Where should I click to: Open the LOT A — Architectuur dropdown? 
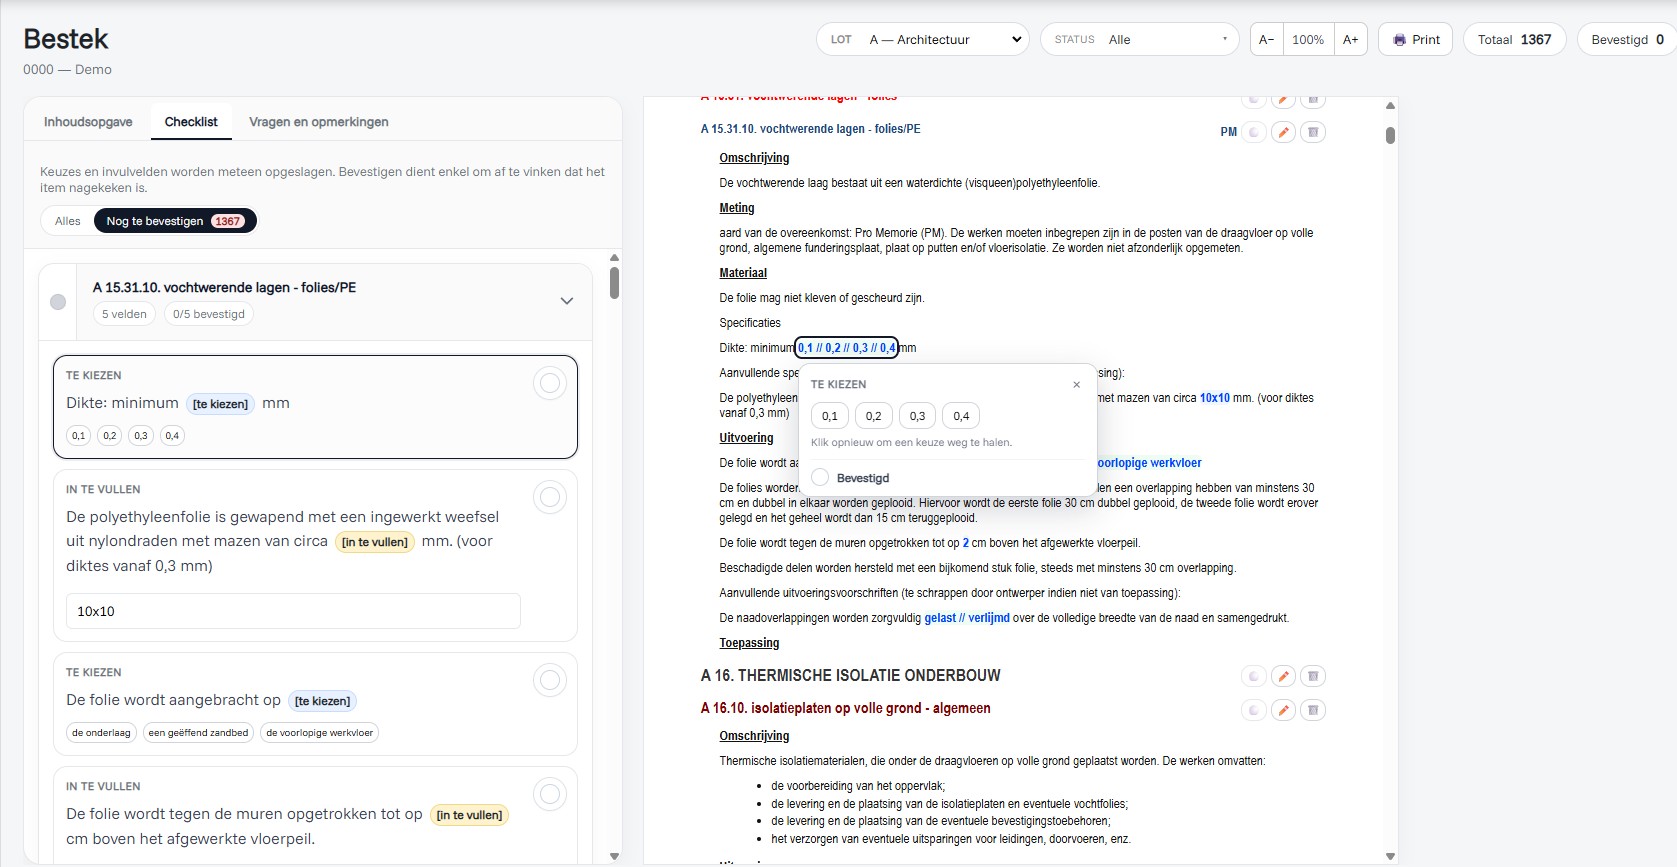point(923,40)
